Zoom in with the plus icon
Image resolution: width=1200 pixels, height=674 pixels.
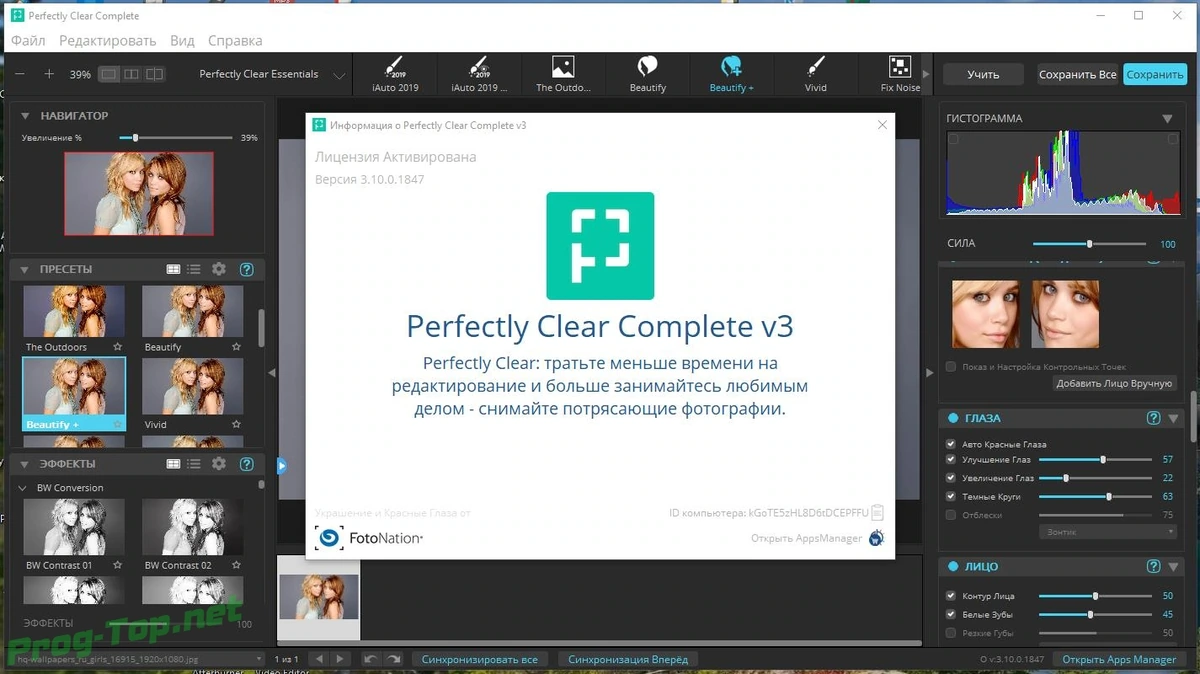49,74
